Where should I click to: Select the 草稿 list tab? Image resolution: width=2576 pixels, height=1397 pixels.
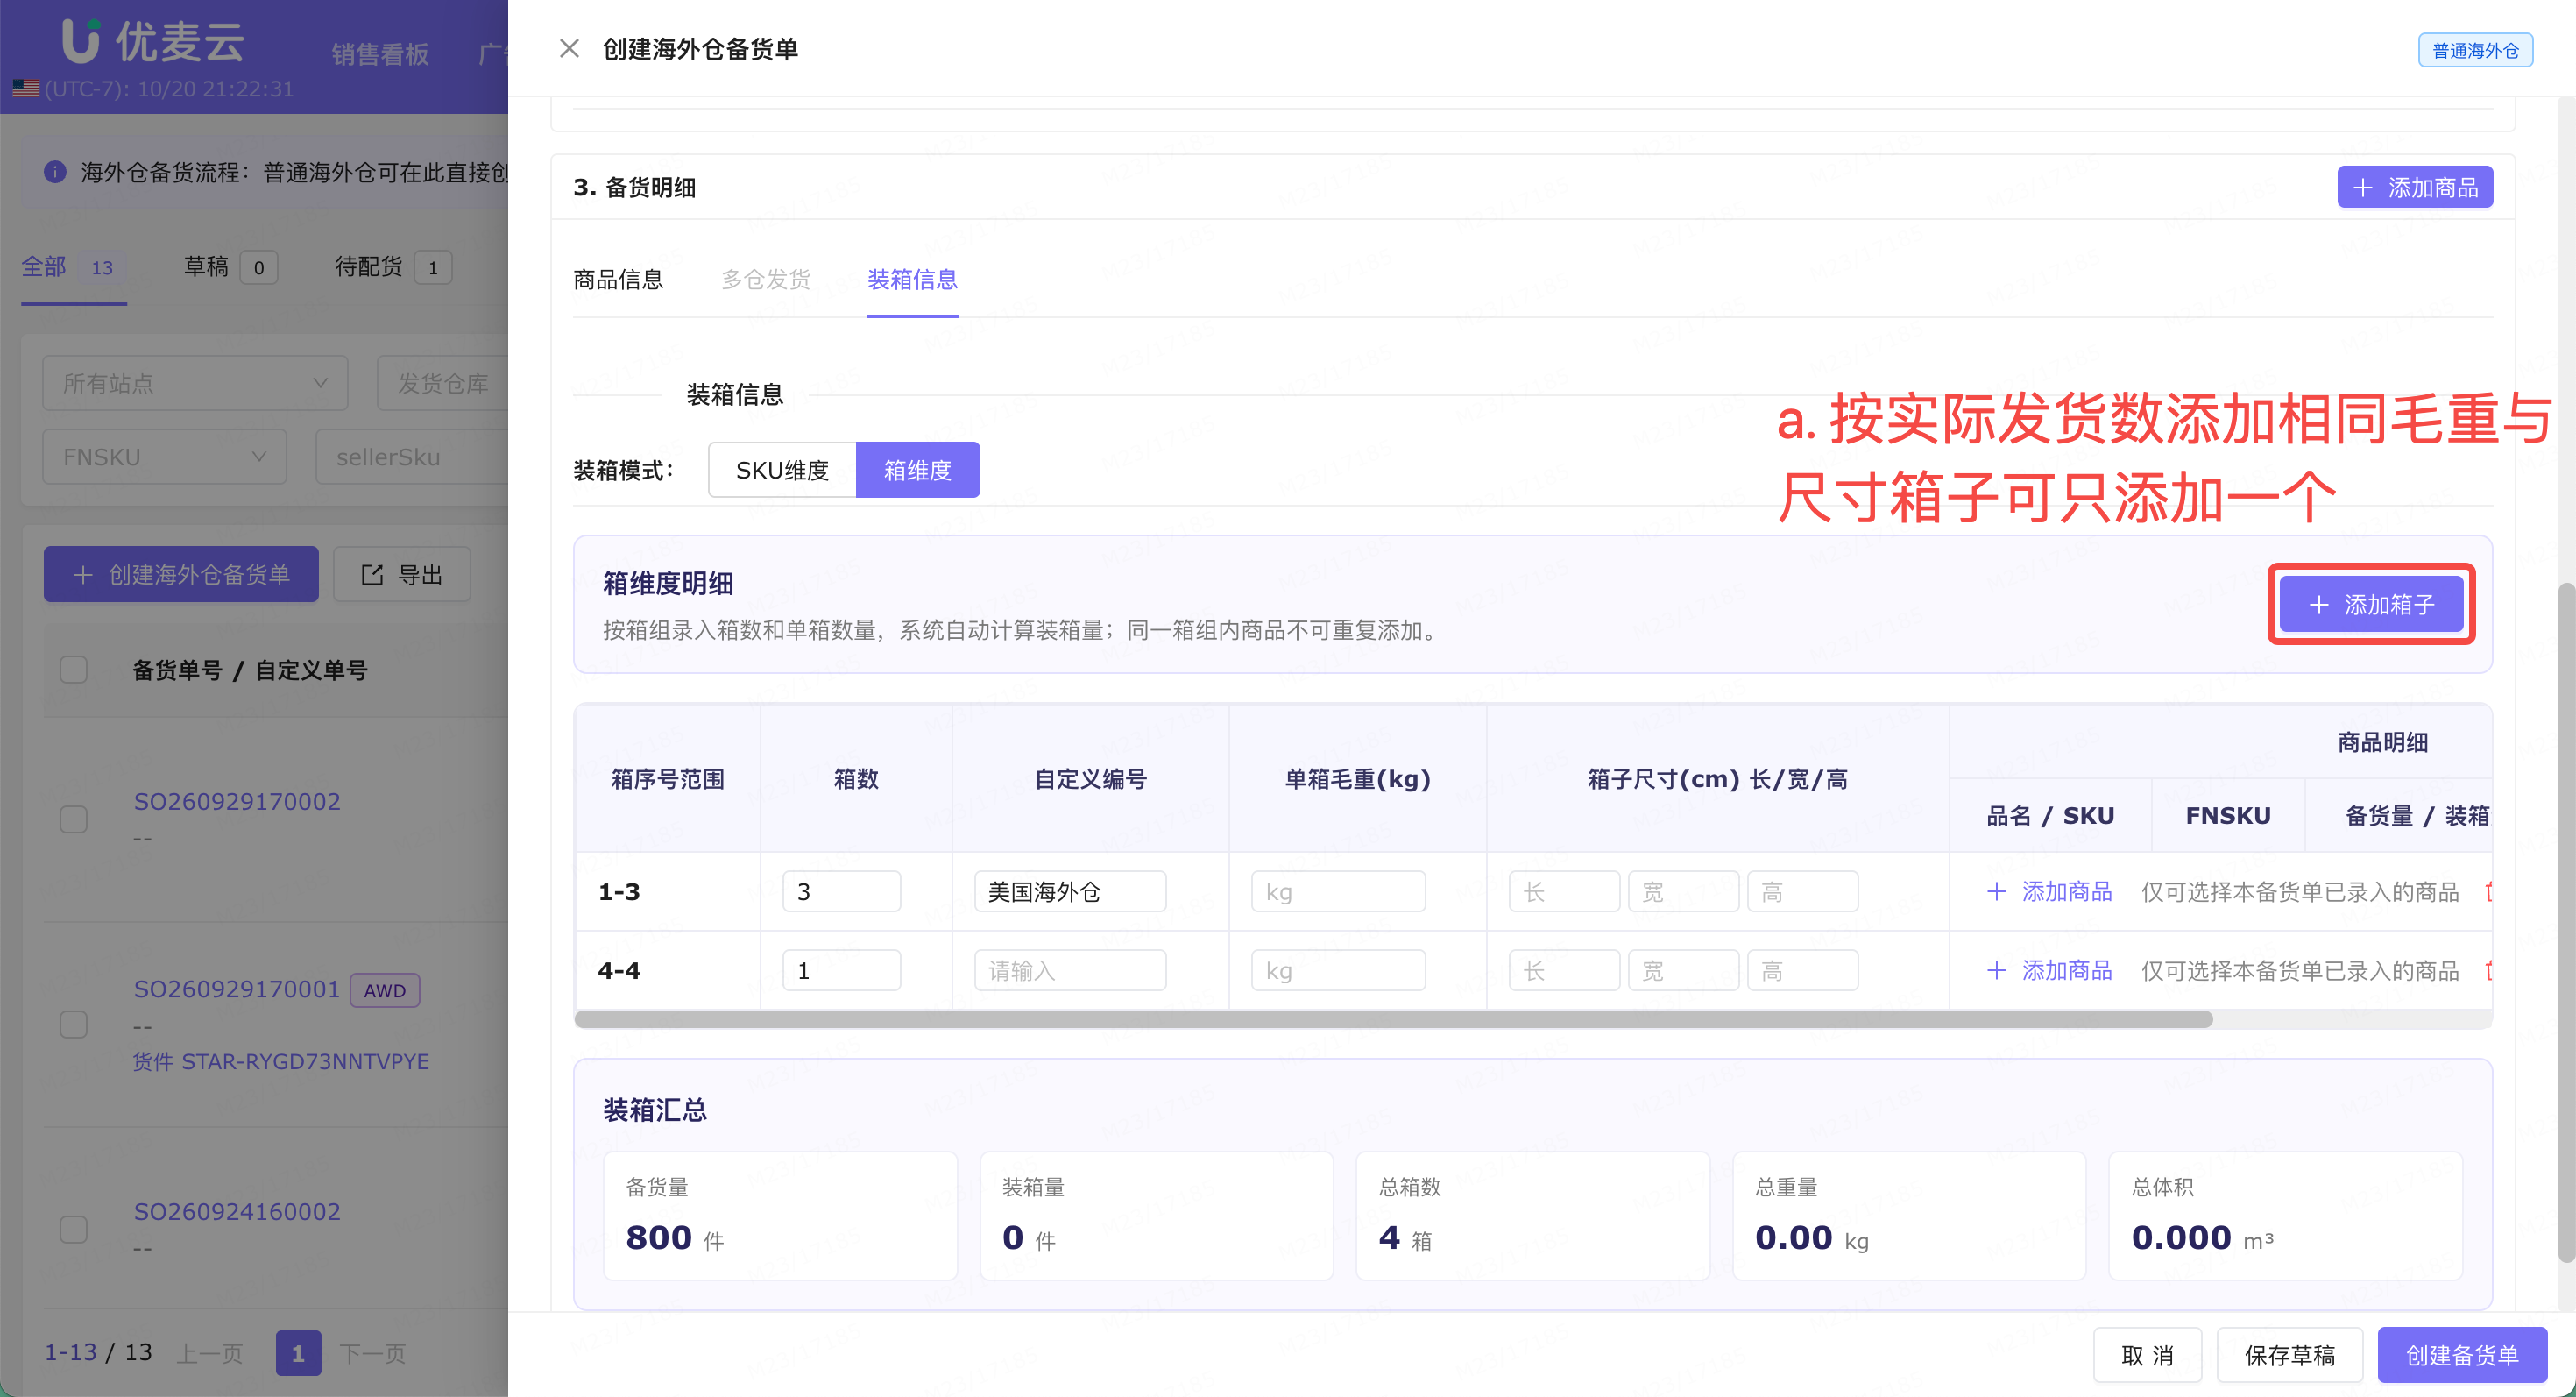pos(230,267)
